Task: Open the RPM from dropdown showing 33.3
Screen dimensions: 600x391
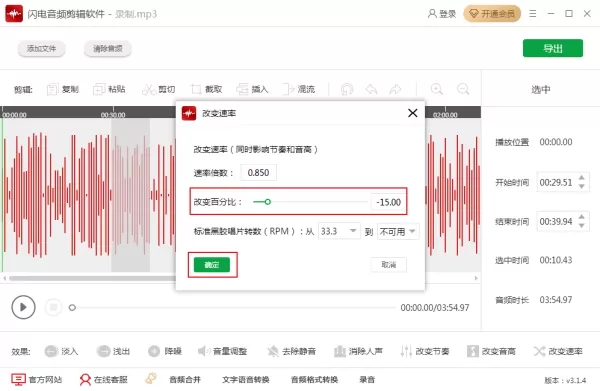Action: (x=339, y=231)
